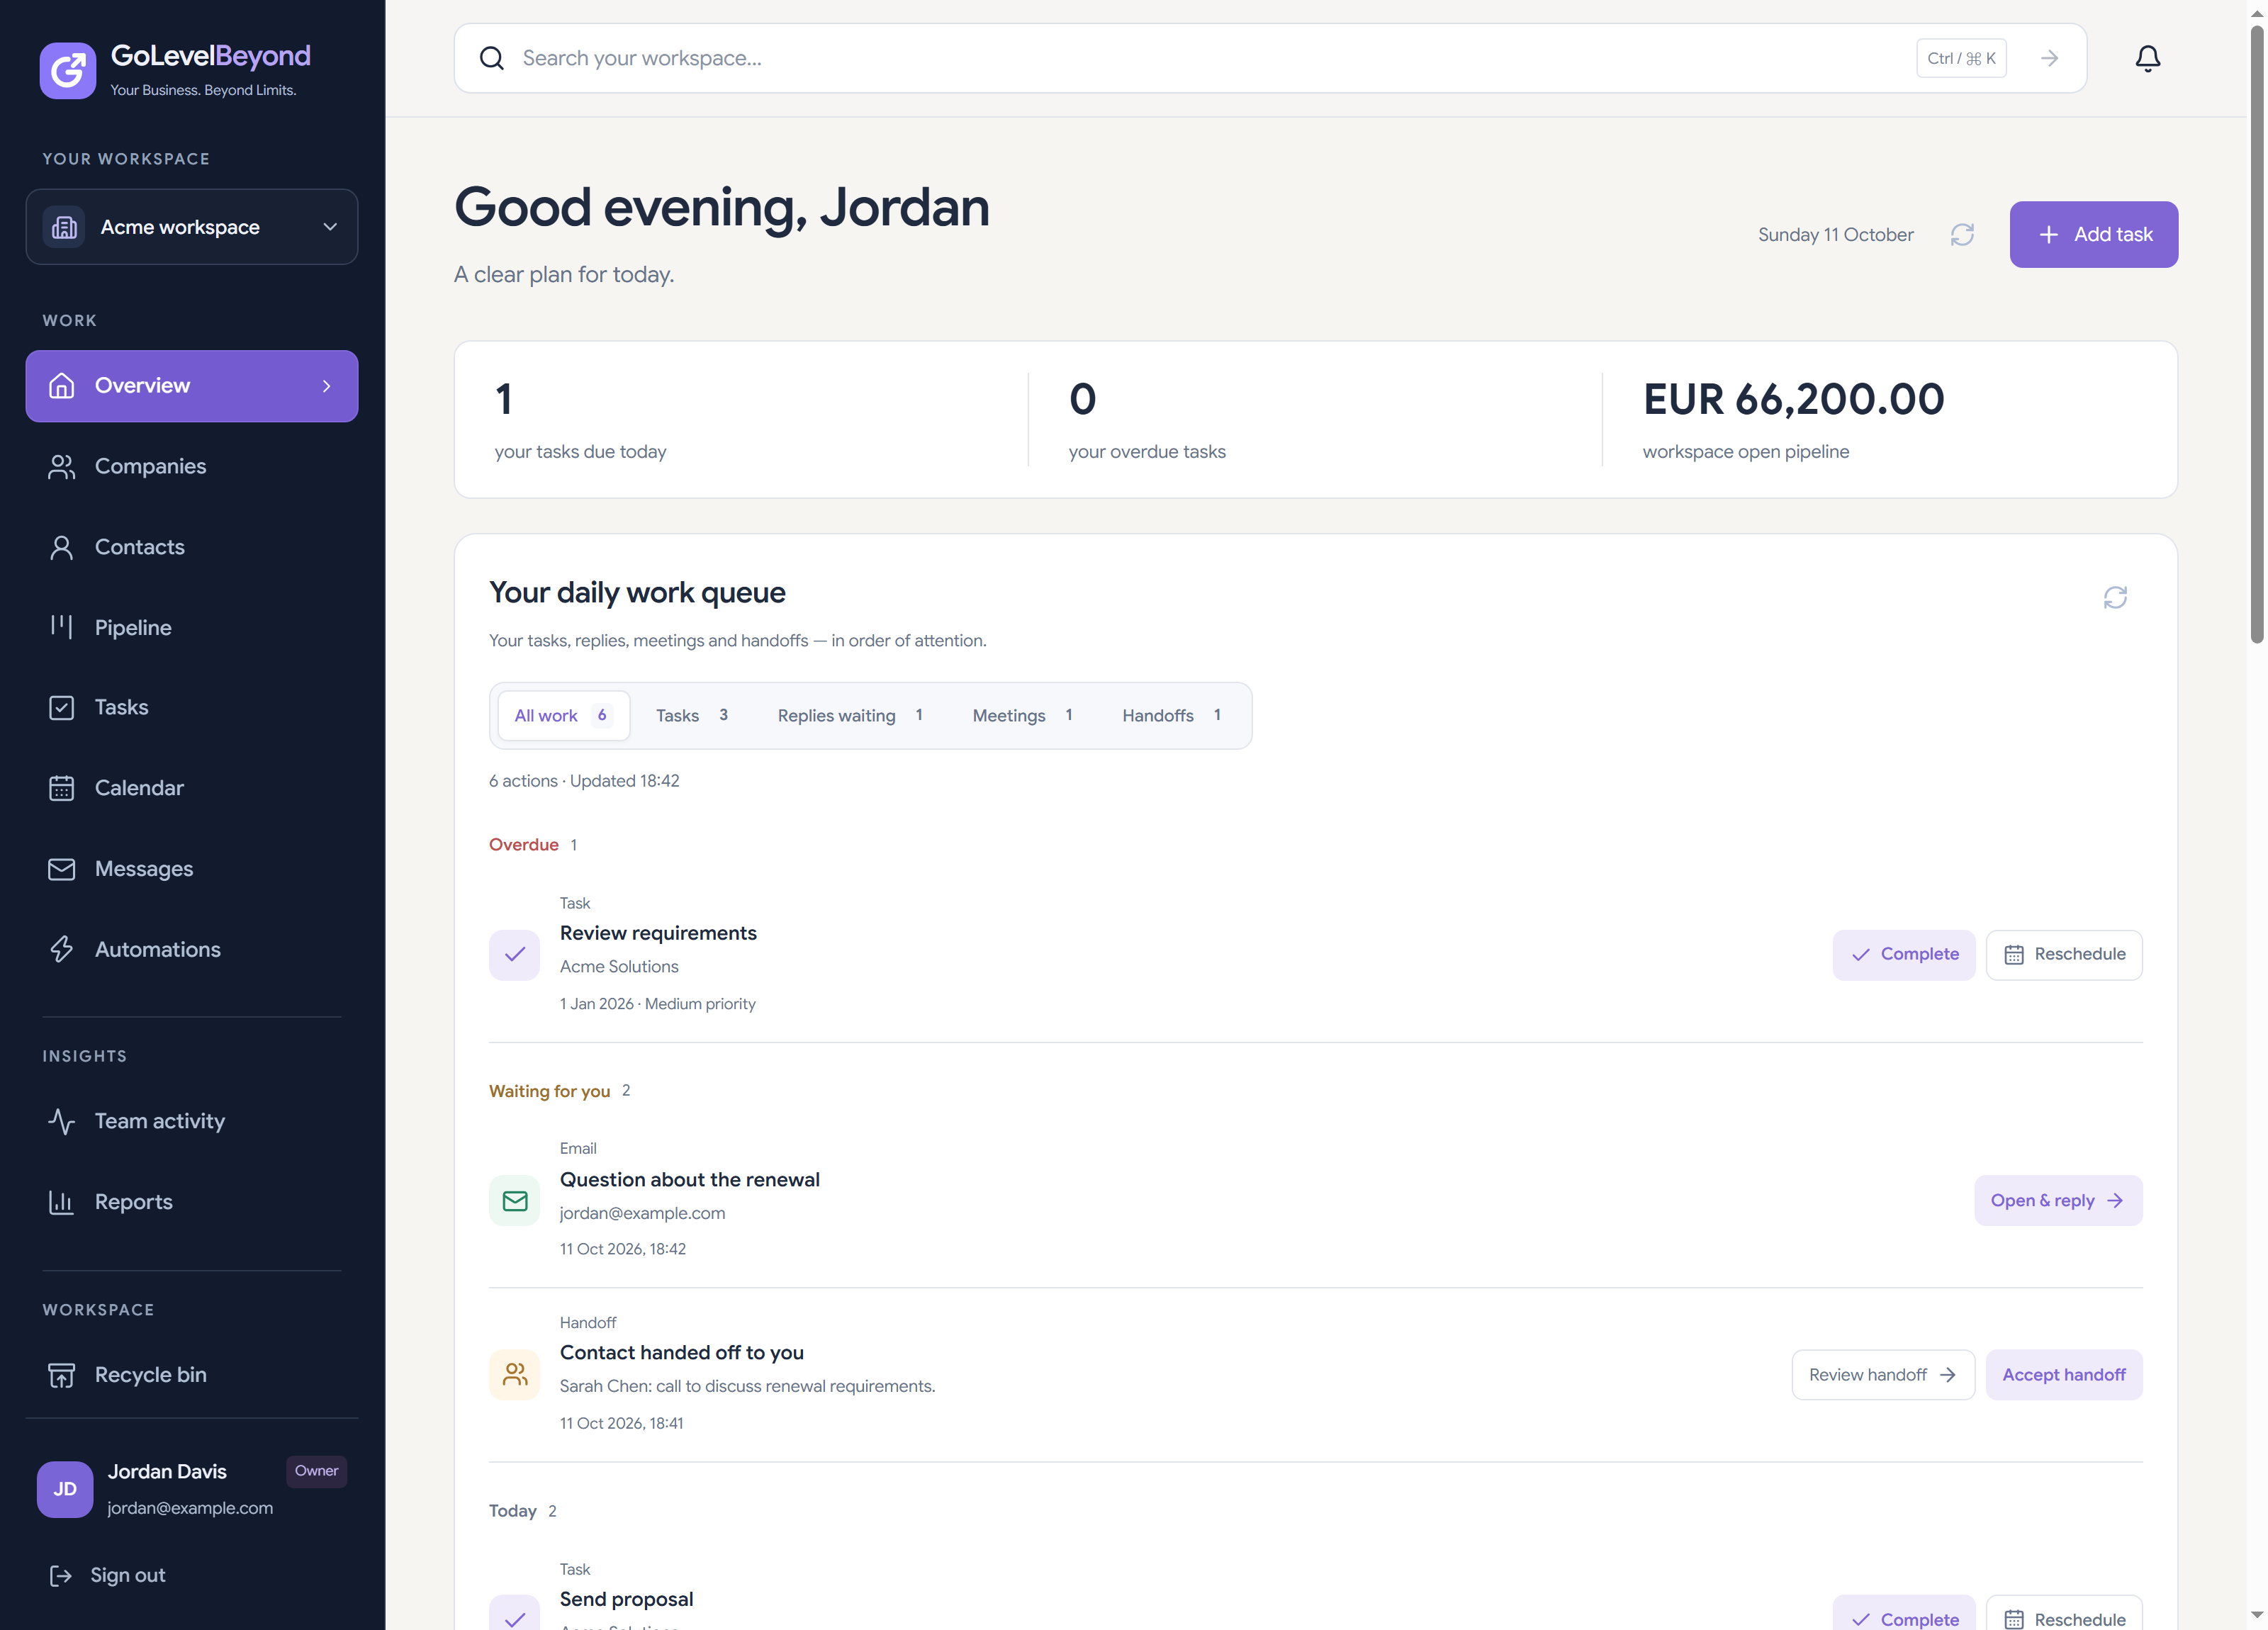
Task: Click the GoLevelBeyond logo icon
Action: click(x=67, y=70)
